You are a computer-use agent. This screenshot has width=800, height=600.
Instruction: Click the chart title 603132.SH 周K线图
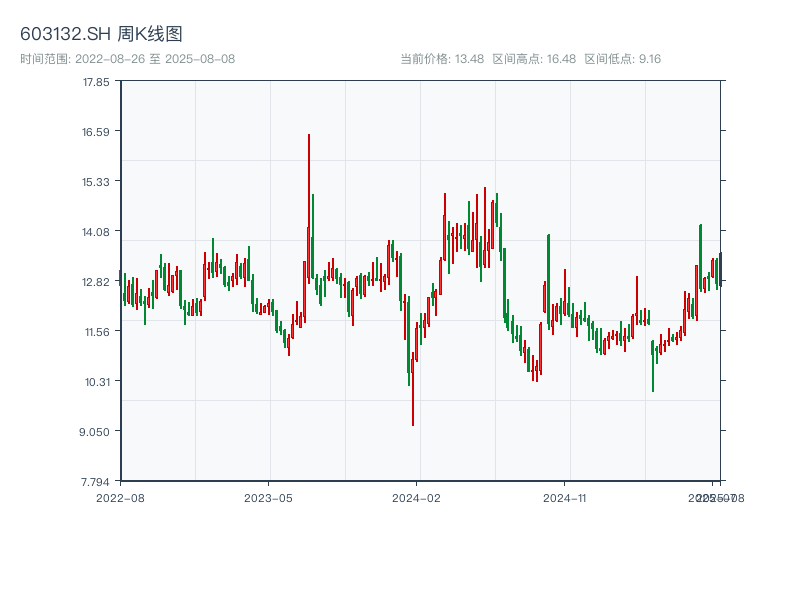(x=101, y=34)
